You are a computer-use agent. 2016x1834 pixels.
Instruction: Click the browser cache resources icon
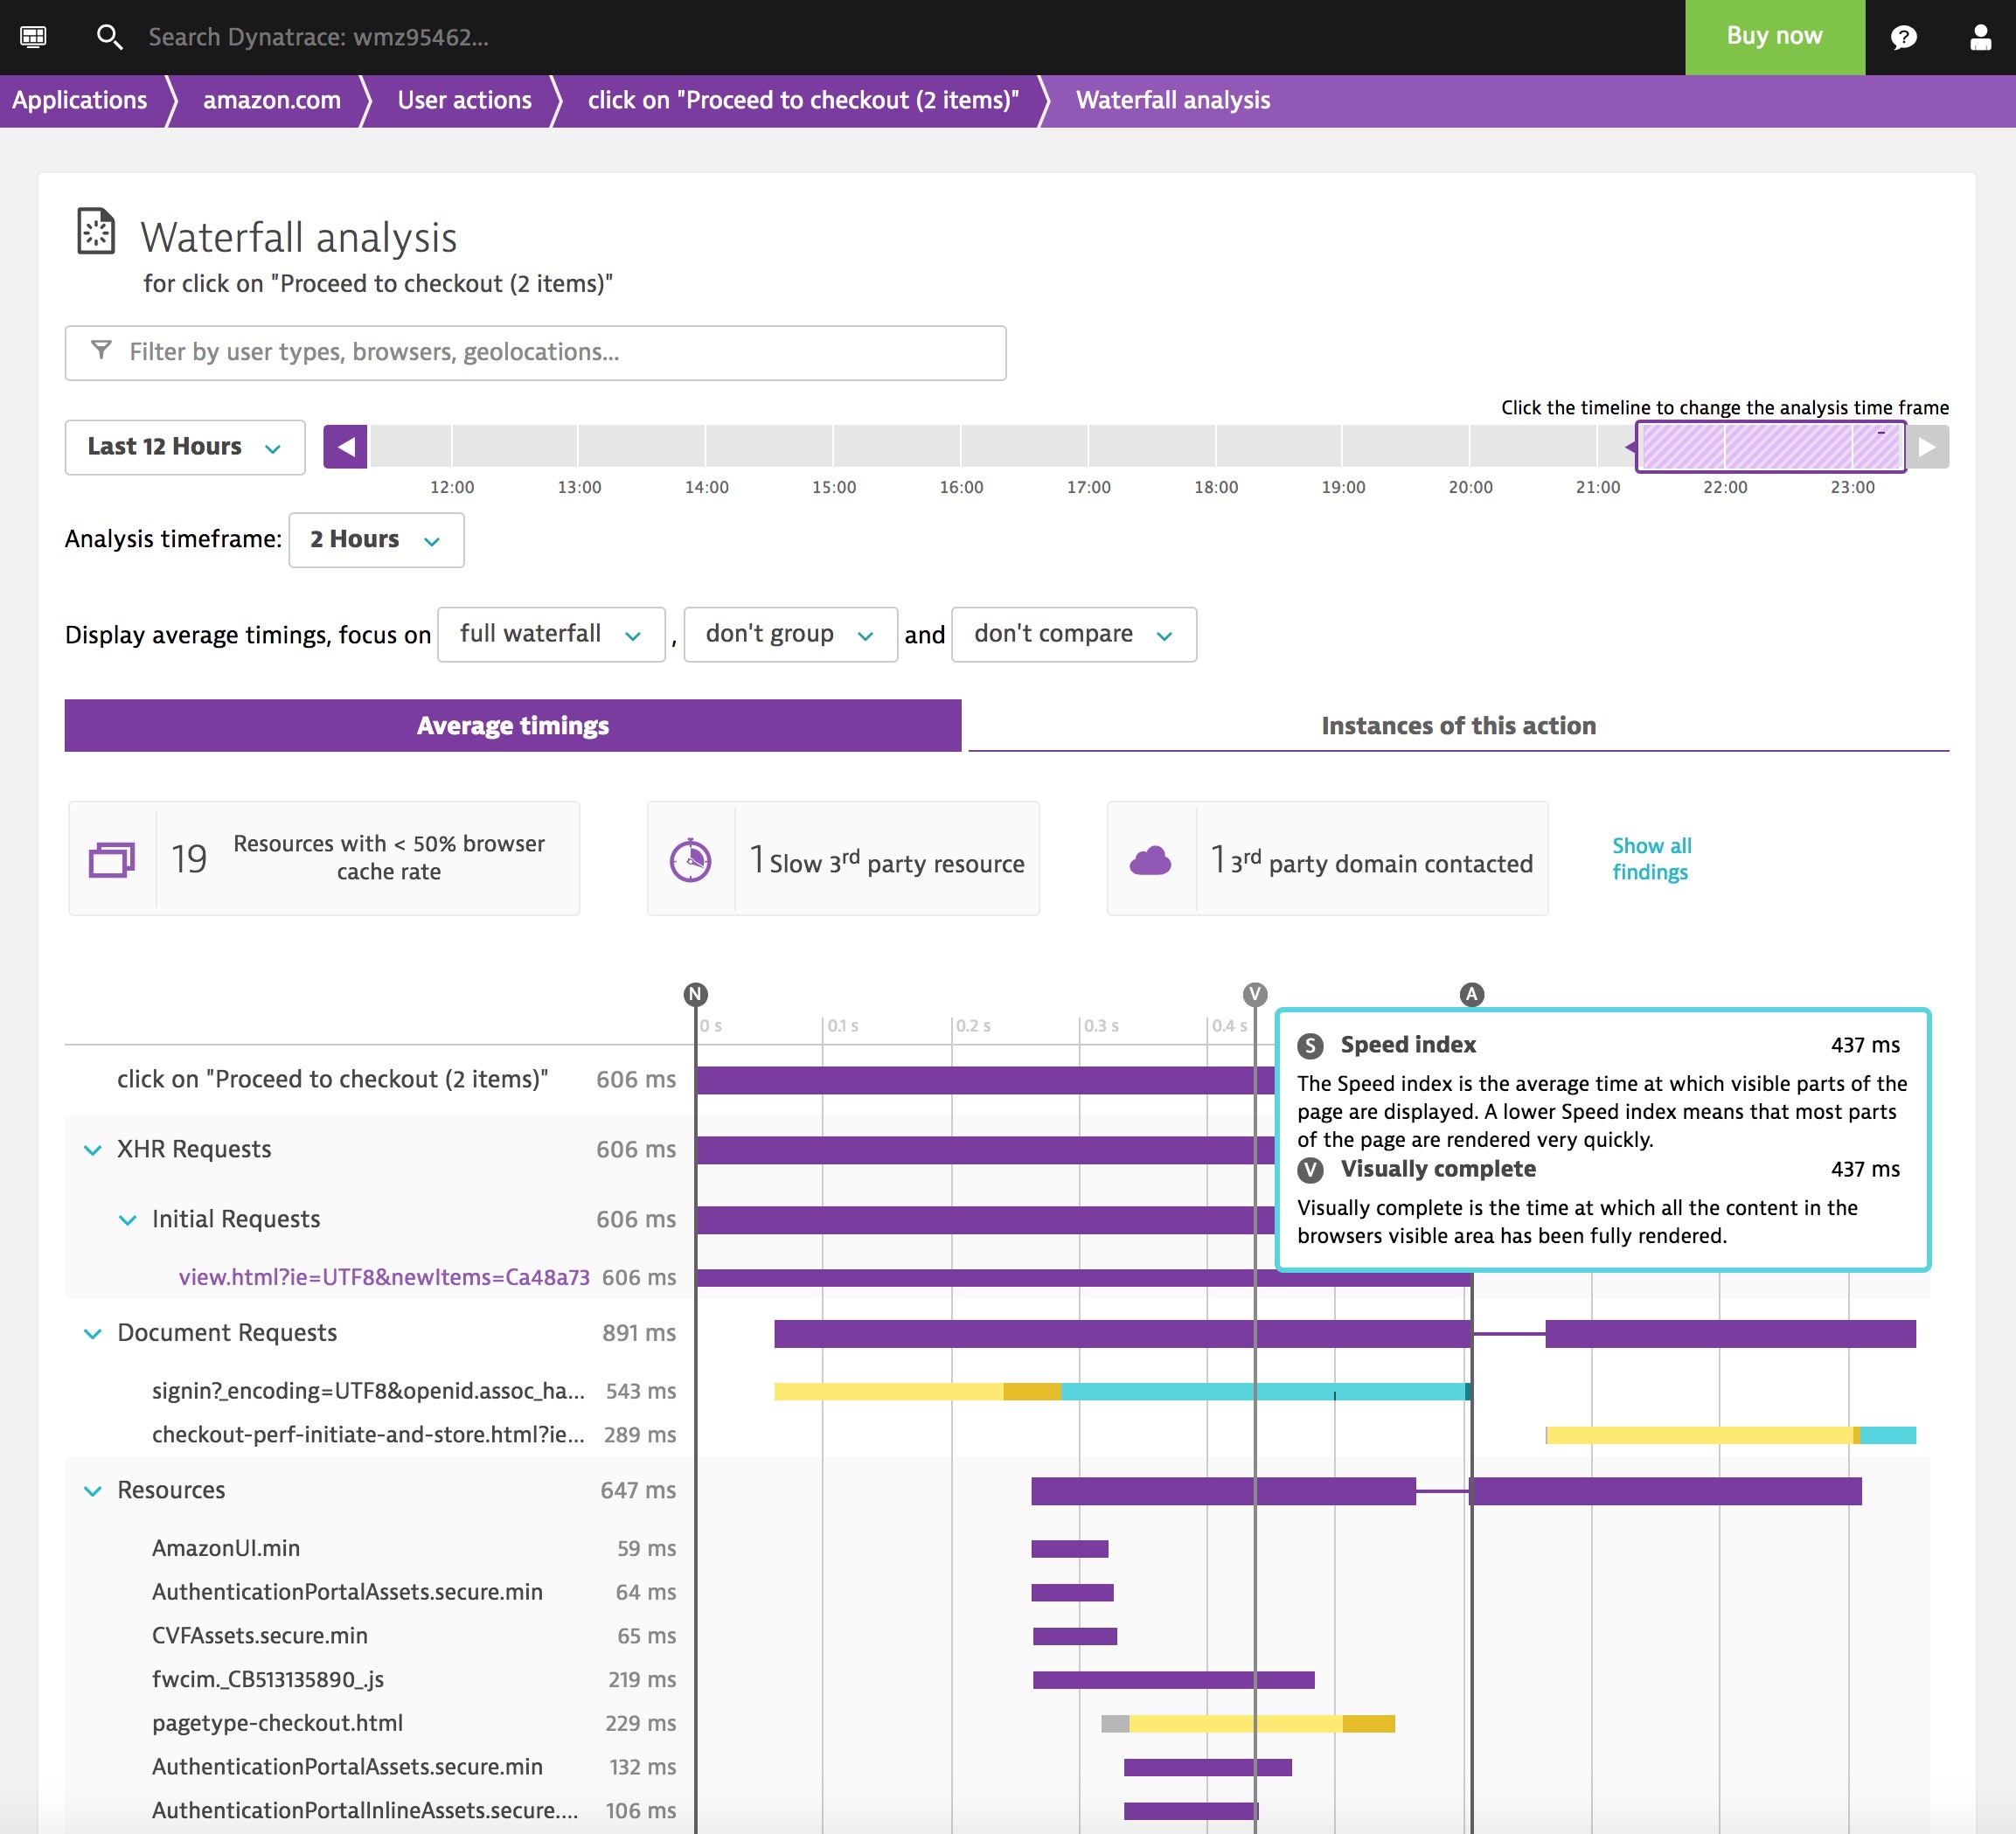tap(112, 859)
